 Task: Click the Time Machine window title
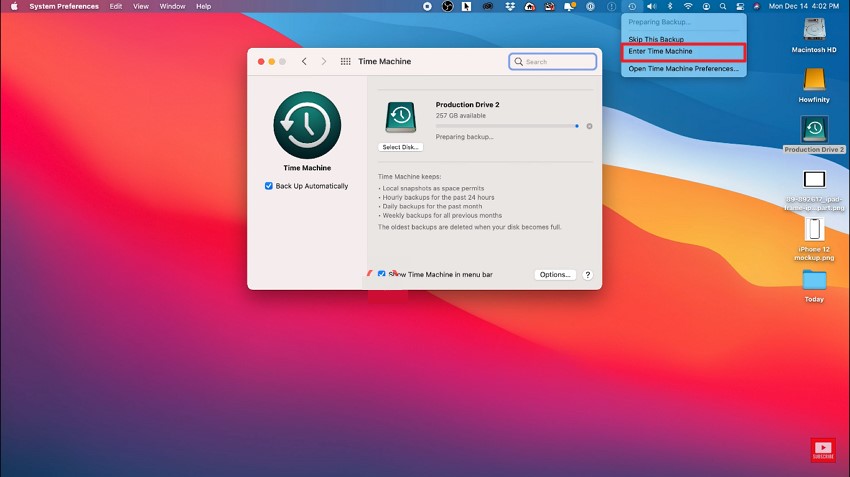pos(384,62)
